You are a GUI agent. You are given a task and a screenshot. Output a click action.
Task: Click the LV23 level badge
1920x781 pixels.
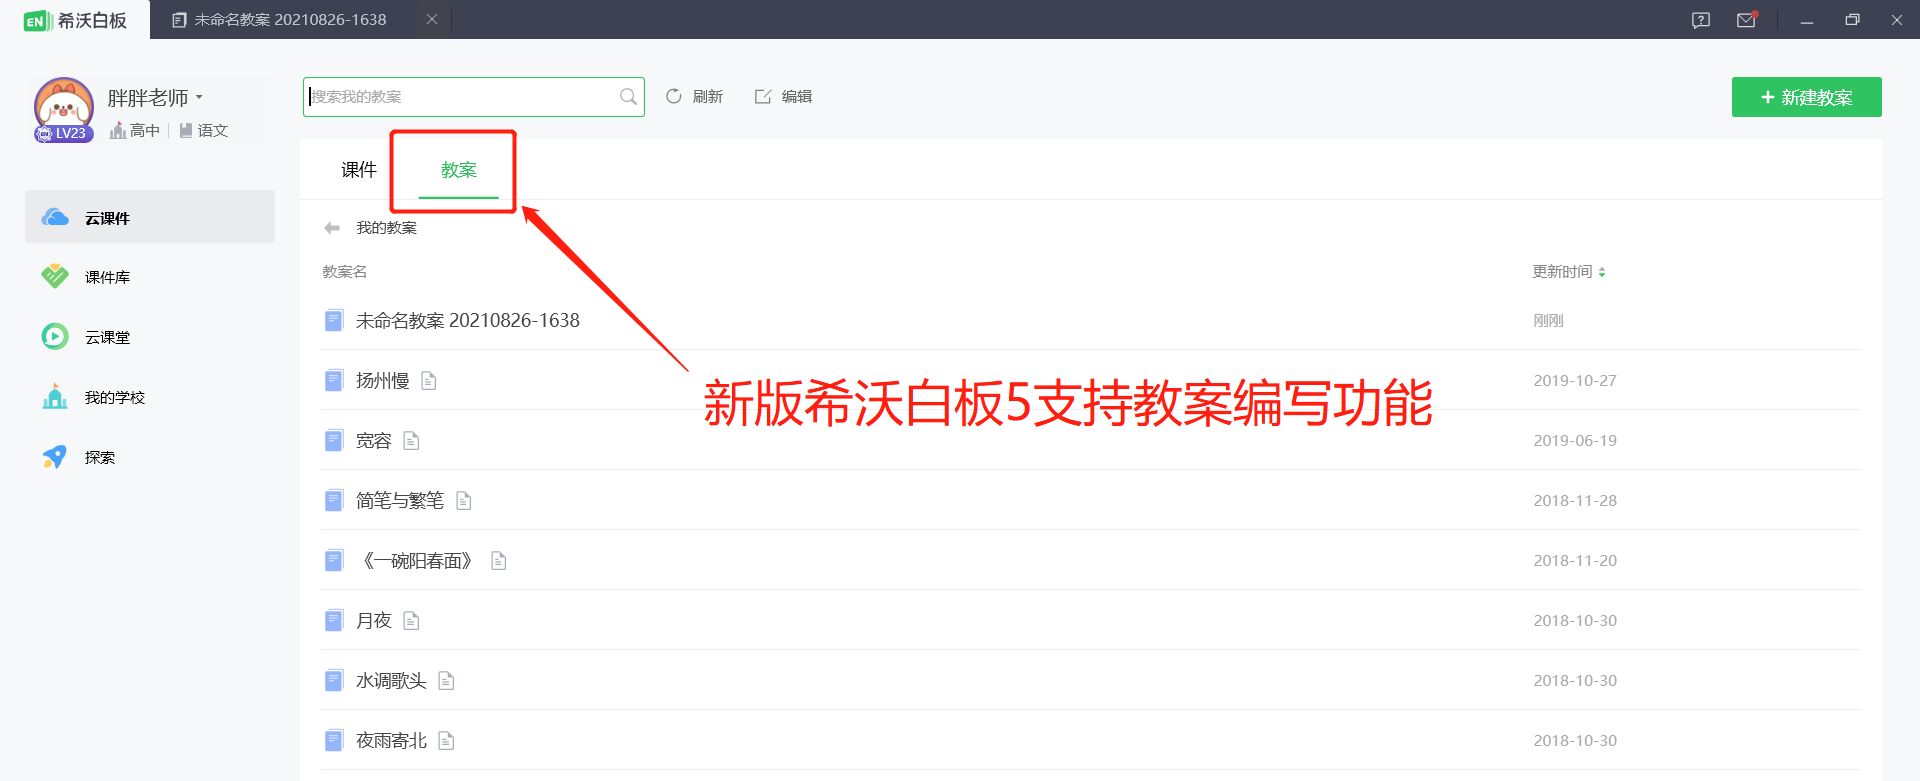pos(65,133)
